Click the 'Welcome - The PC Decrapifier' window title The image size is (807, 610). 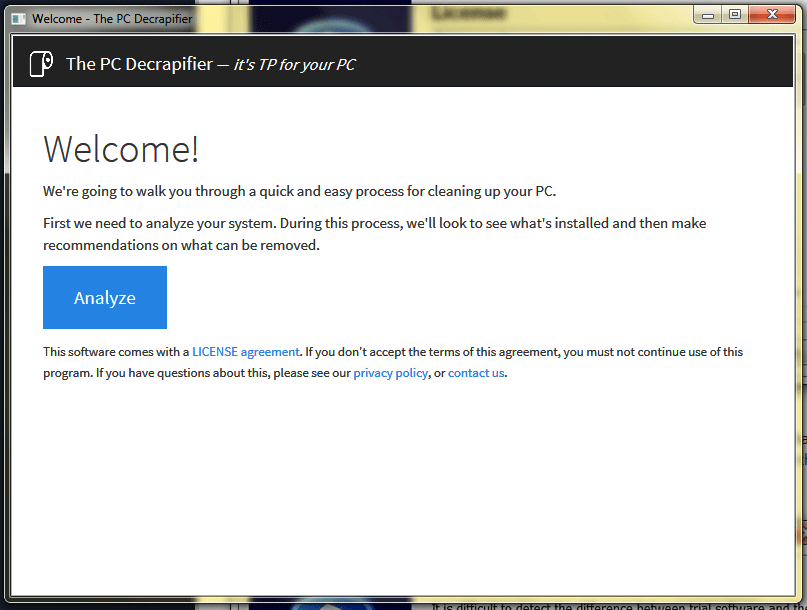112,19
